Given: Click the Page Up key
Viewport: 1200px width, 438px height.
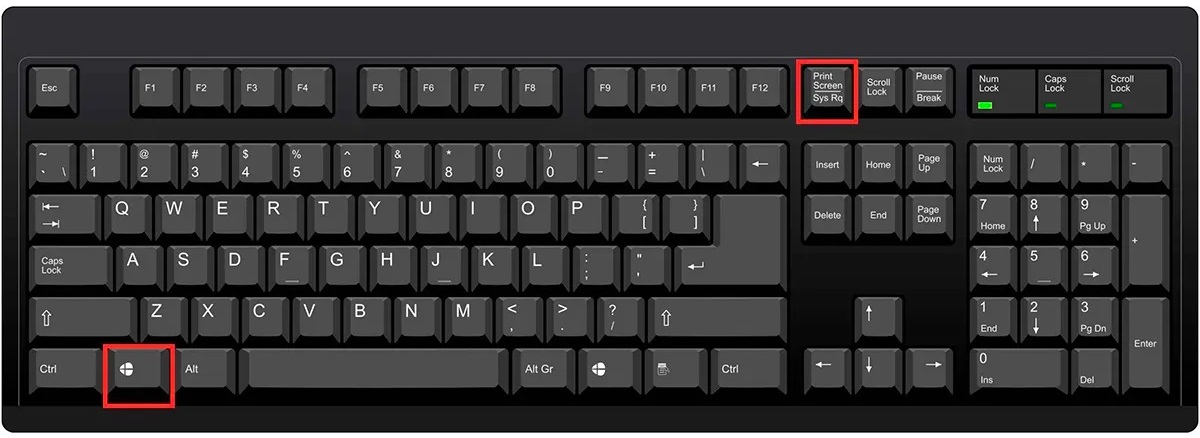Looking at the screenshot, I should 929,164.
